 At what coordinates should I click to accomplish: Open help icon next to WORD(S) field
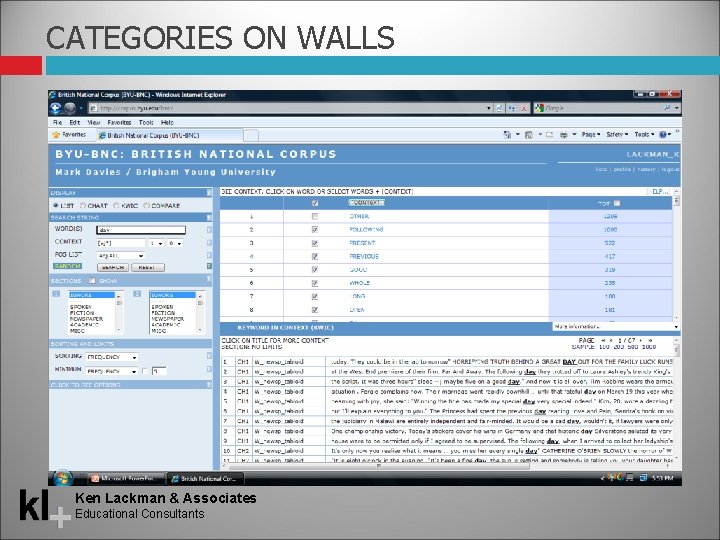point(209,230)
